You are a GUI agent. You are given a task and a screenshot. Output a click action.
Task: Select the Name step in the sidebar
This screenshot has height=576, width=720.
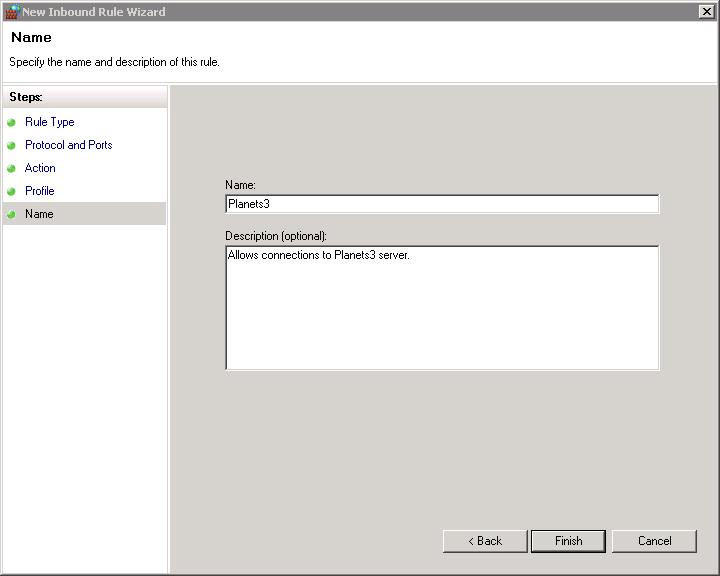39,214
